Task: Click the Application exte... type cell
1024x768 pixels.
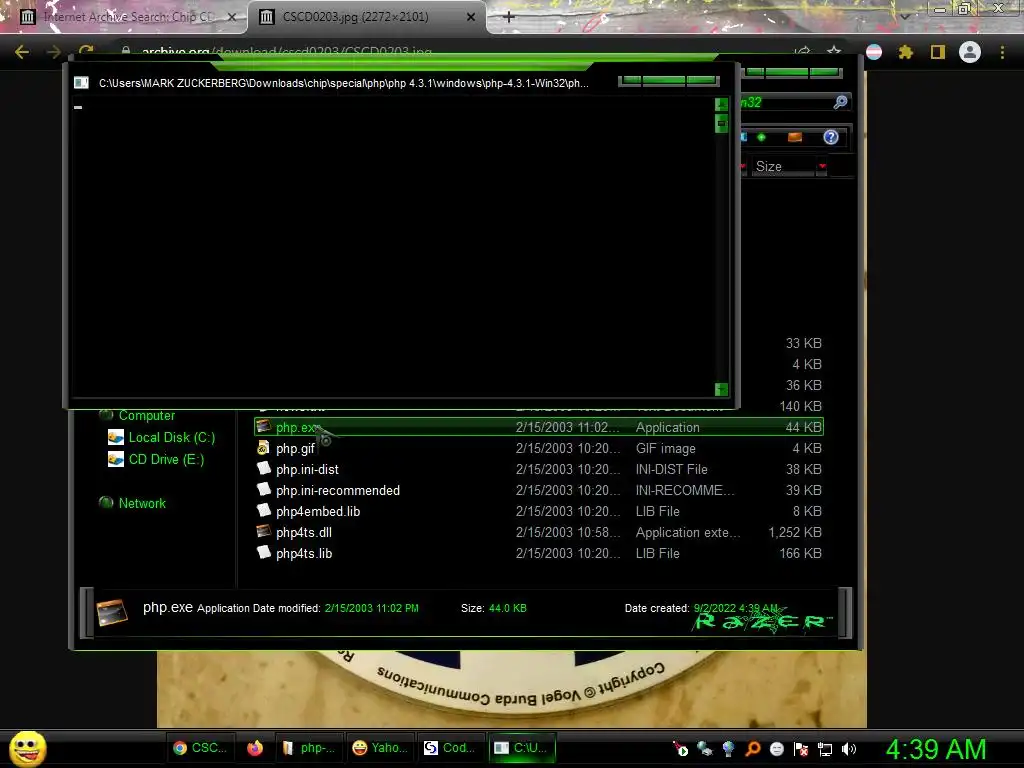Action: 688,532
